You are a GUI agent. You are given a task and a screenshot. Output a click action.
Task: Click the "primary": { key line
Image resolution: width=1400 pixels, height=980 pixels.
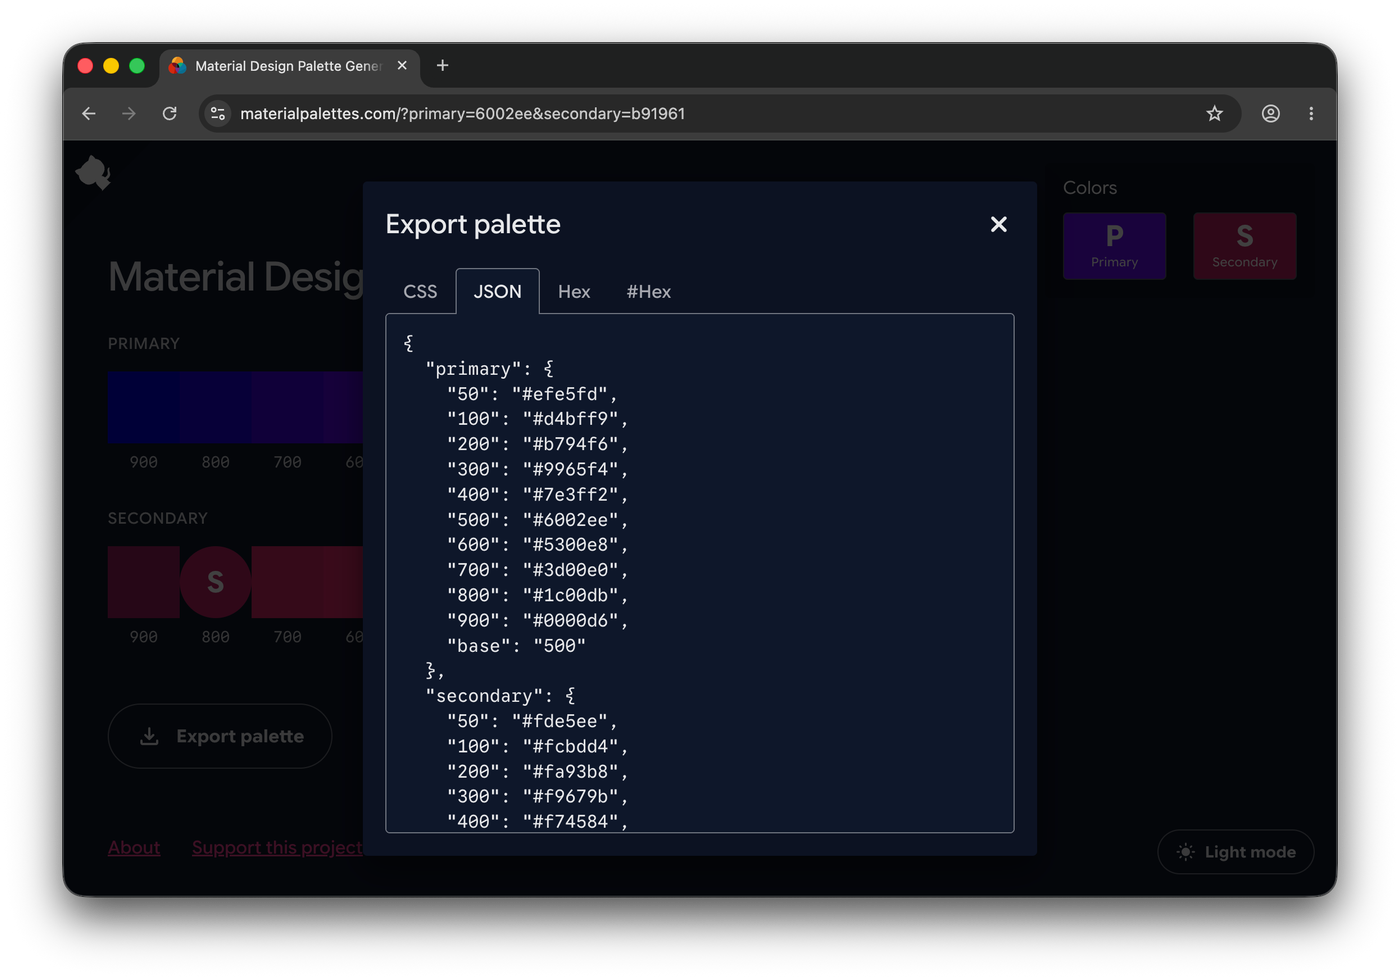coord(489,369)
